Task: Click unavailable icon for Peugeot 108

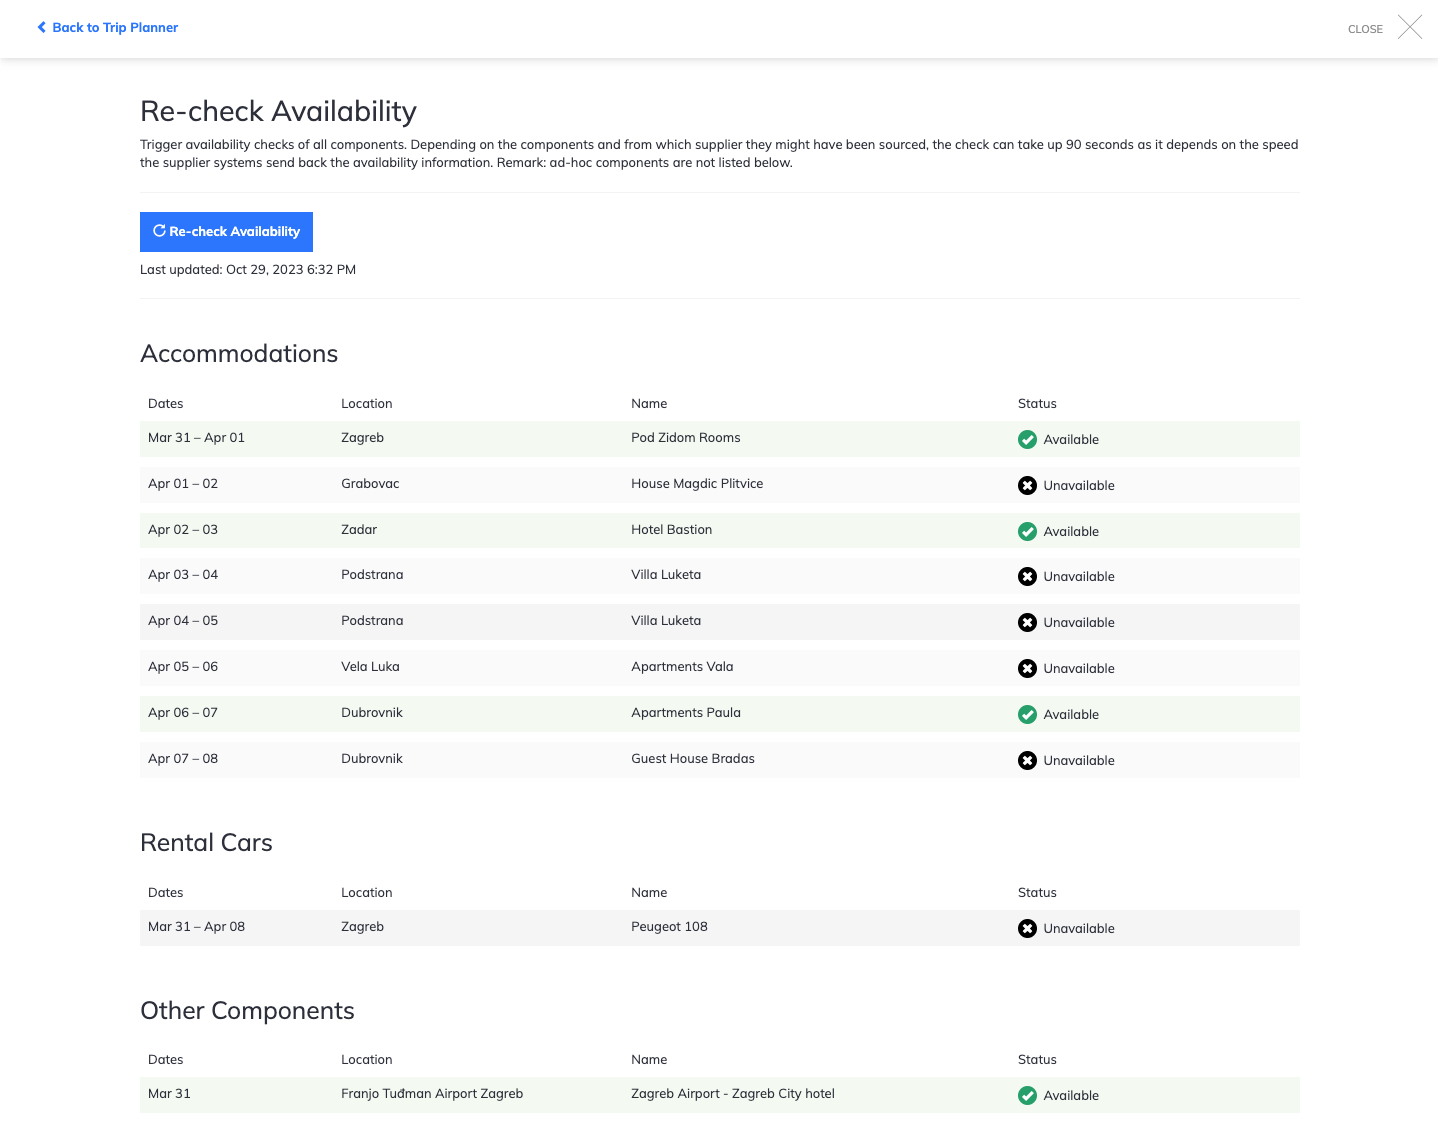Action: point(1027,928)
